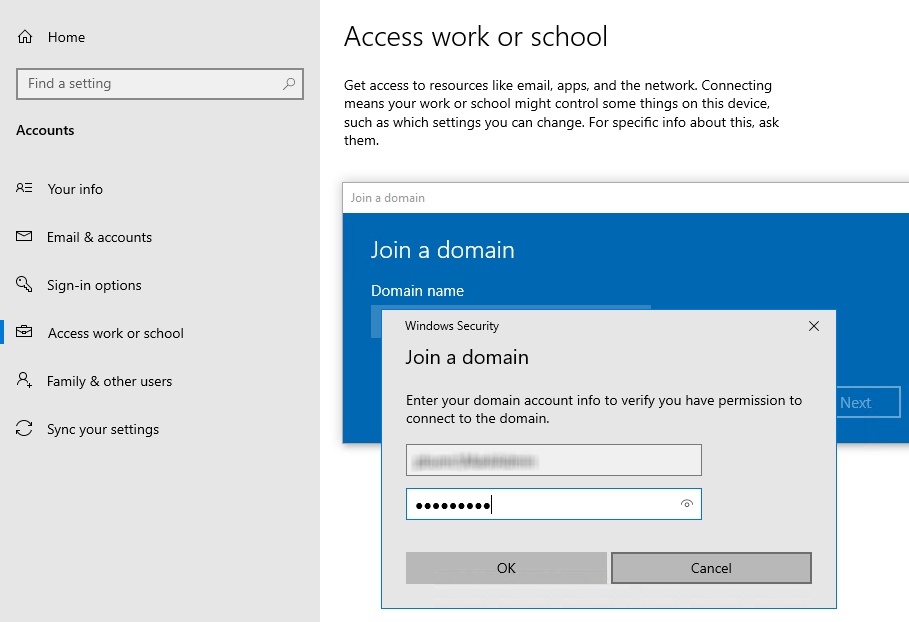Click the Your info person icon
The image size is (909, 622).
point(24,188)
